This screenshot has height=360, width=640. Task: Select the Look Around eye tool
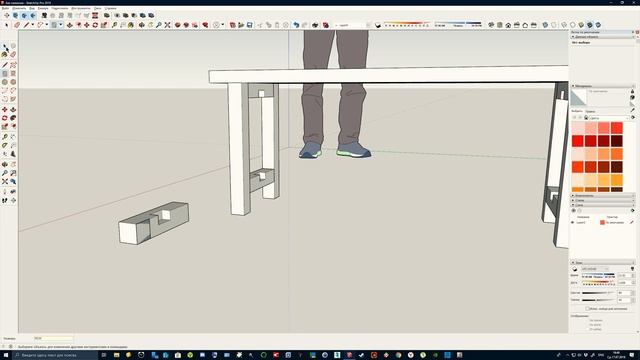[x=13, y=191]
